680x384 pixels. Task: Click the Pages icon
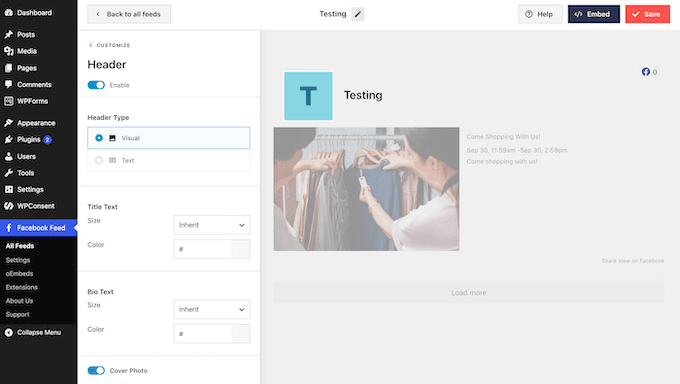9,68
